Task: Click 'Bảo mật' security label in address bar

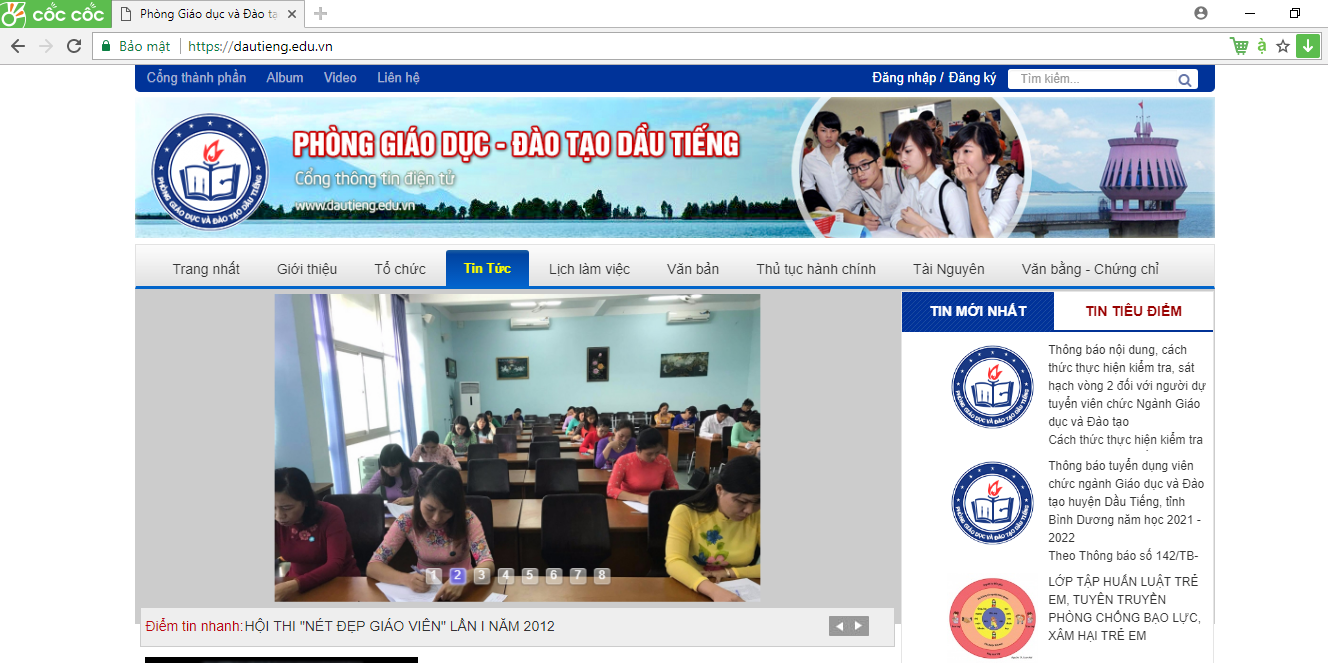Action: pos(144,46)
